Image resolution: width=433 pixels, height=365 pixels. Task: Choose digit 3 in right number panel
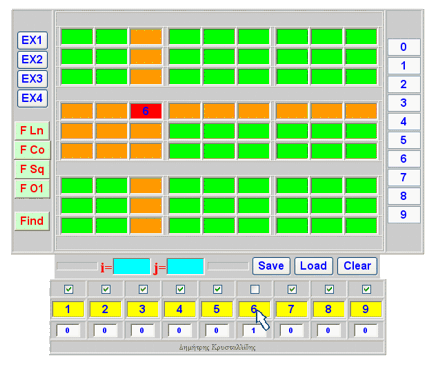click(x=404, y=103)
